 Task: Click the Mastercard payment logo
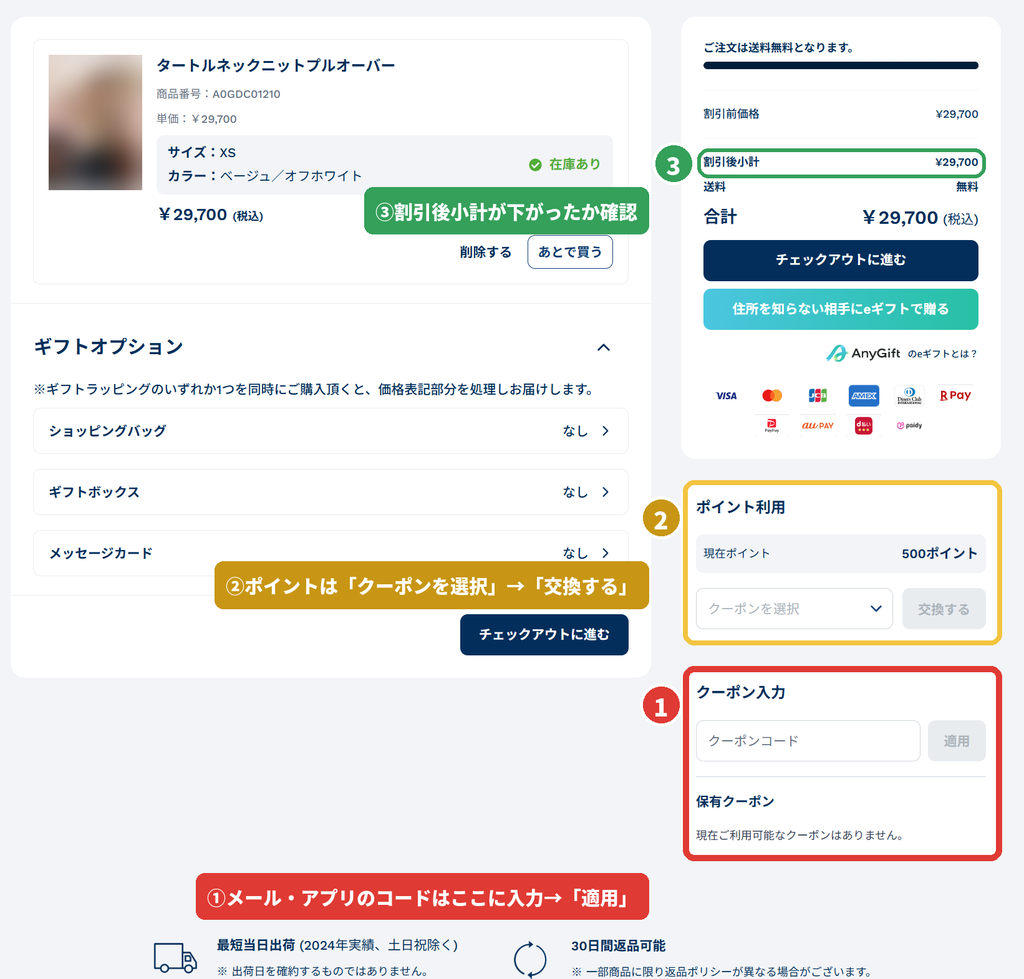pos(772,396)
